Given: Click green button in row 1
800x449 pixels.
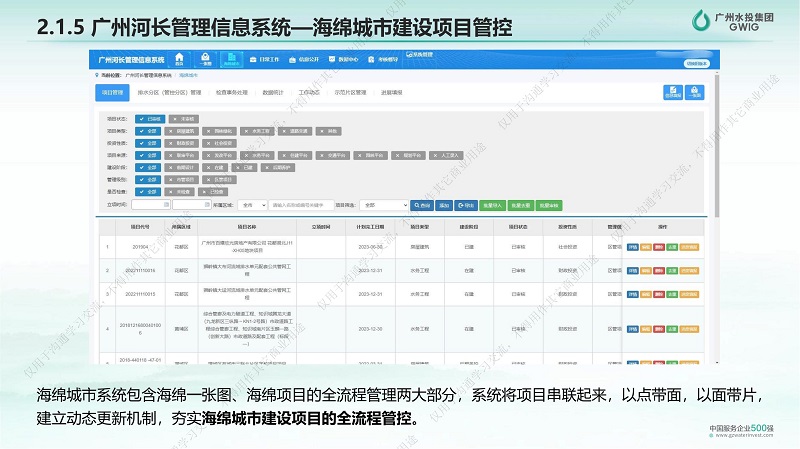Looking at the screenshot, I should click(x=672, y=247).
